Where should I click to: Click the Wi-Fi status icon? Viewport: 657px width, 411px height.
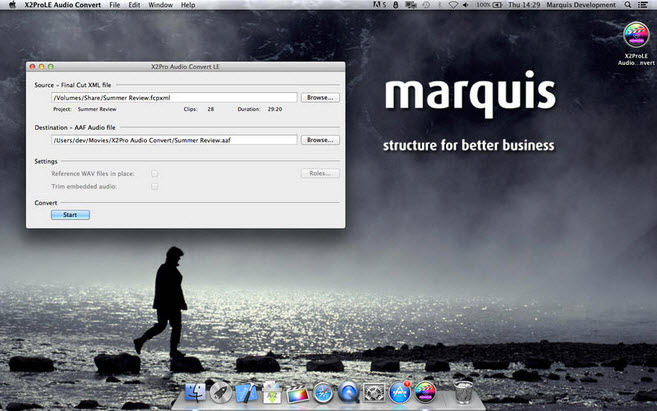point(453,5)
